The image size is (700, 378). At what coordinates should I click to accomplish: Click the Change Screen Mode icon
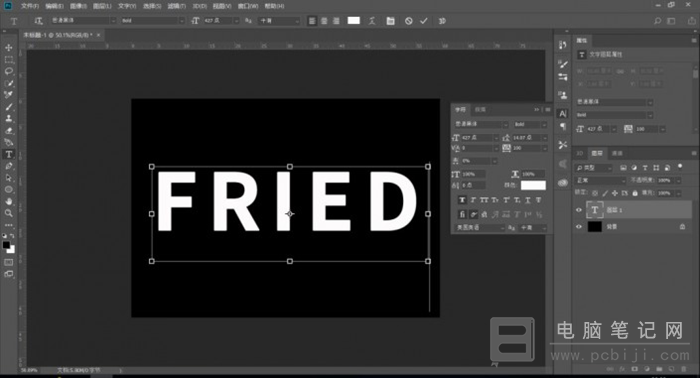tap(8, 274)
